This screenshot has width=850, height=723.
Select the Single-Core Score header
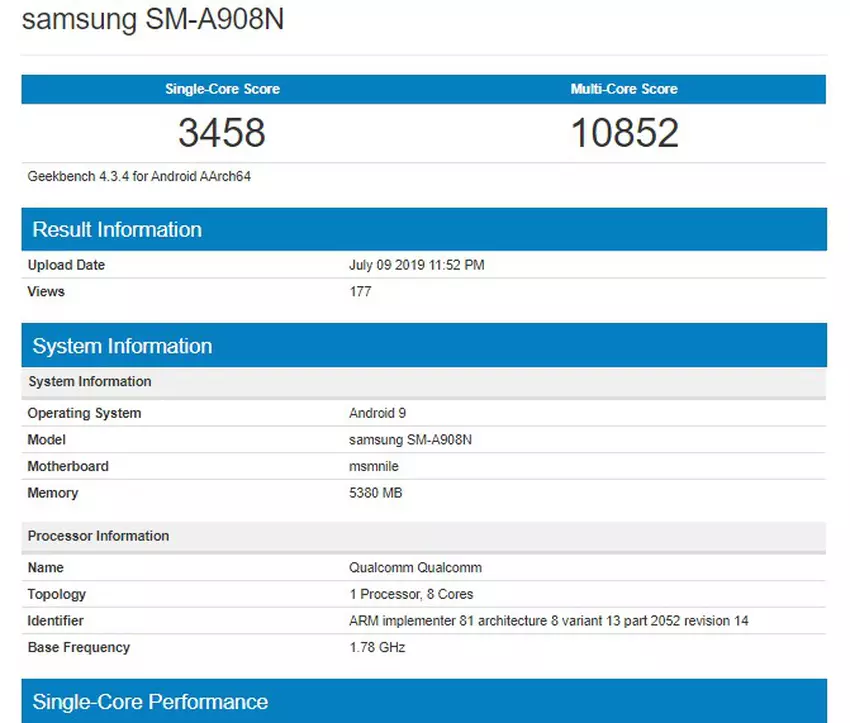(222, 89)
